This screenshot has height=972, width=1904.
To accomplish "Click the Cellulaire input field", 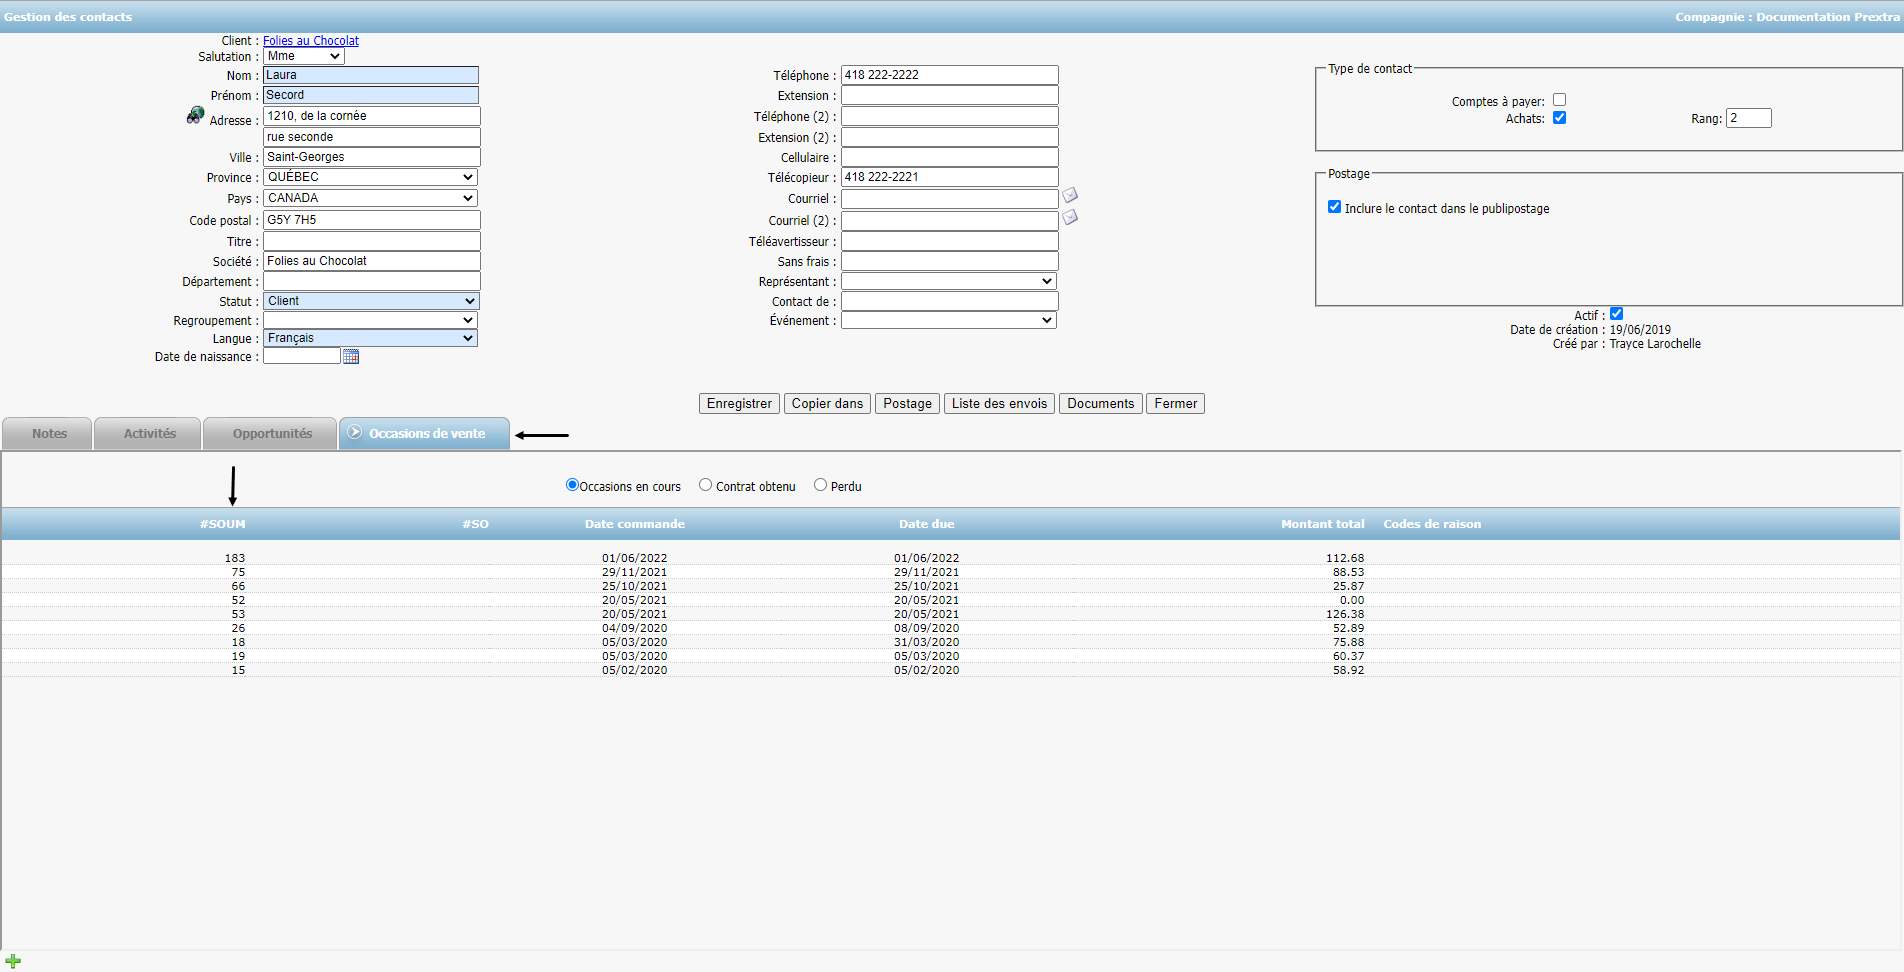I will click(950, 157).
